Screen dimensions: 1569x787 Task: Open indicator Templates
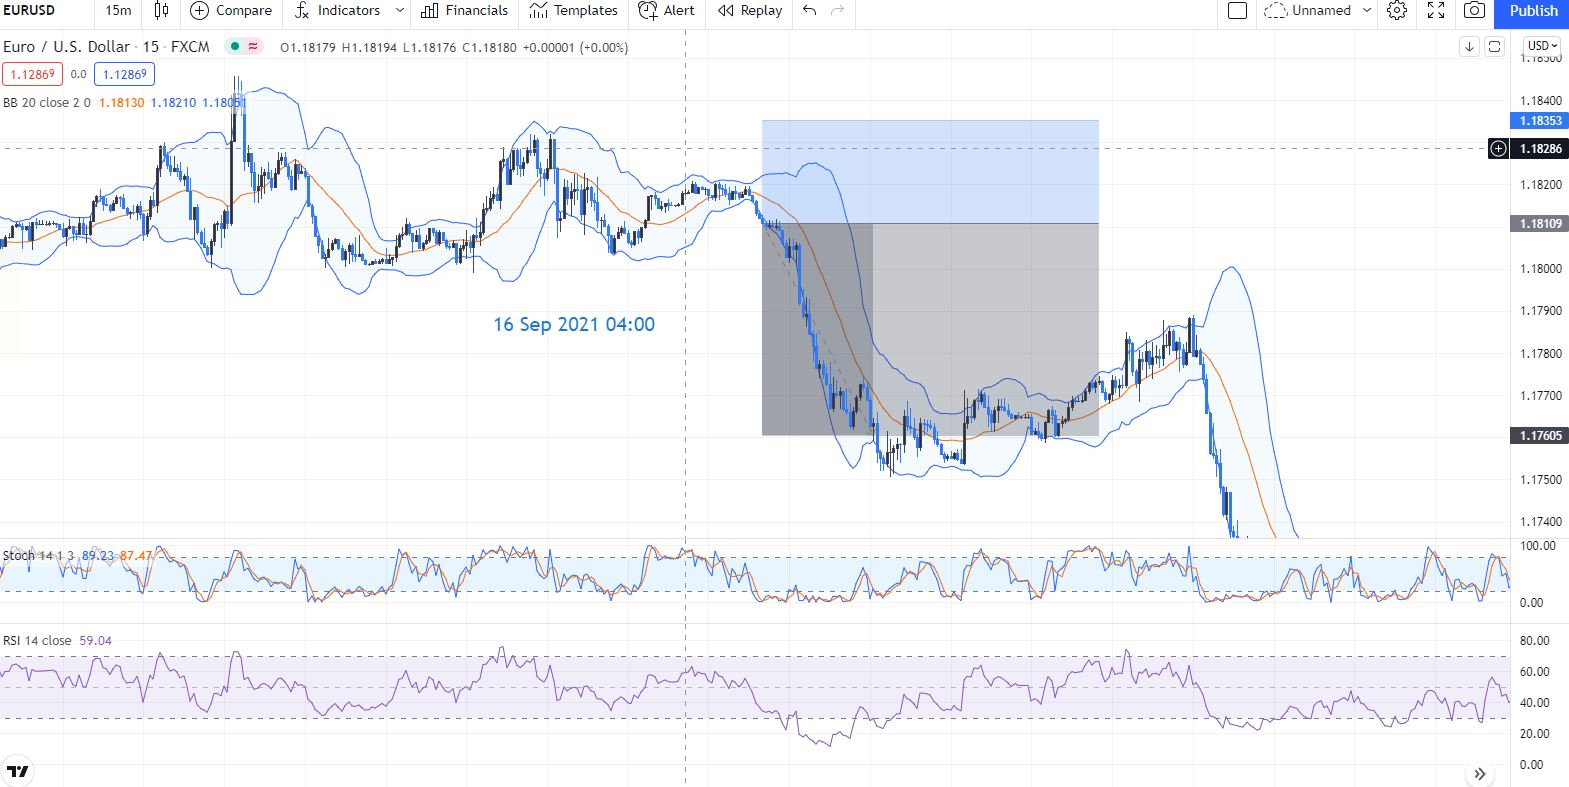[574, 11]
